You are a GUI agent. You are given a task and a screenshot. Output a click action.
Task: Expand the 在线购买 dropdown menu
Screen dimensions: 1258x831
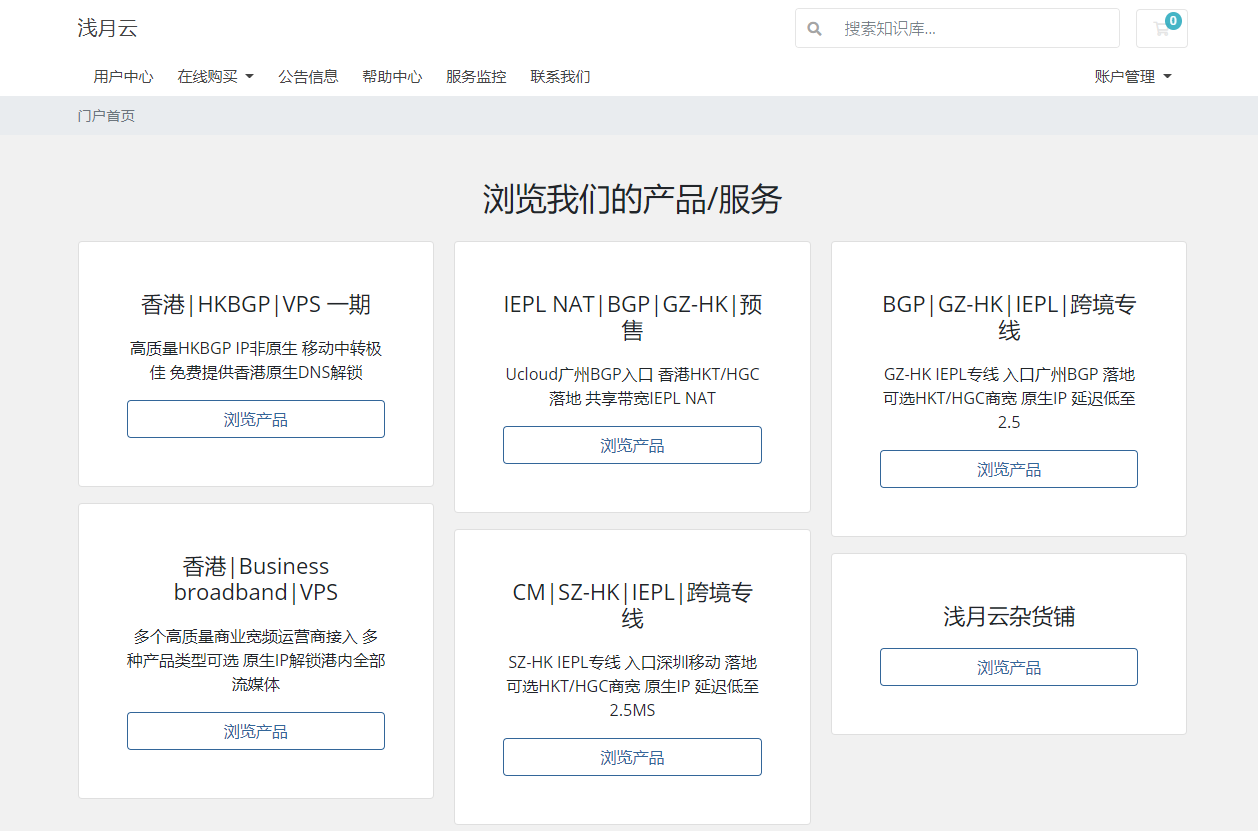215,77
